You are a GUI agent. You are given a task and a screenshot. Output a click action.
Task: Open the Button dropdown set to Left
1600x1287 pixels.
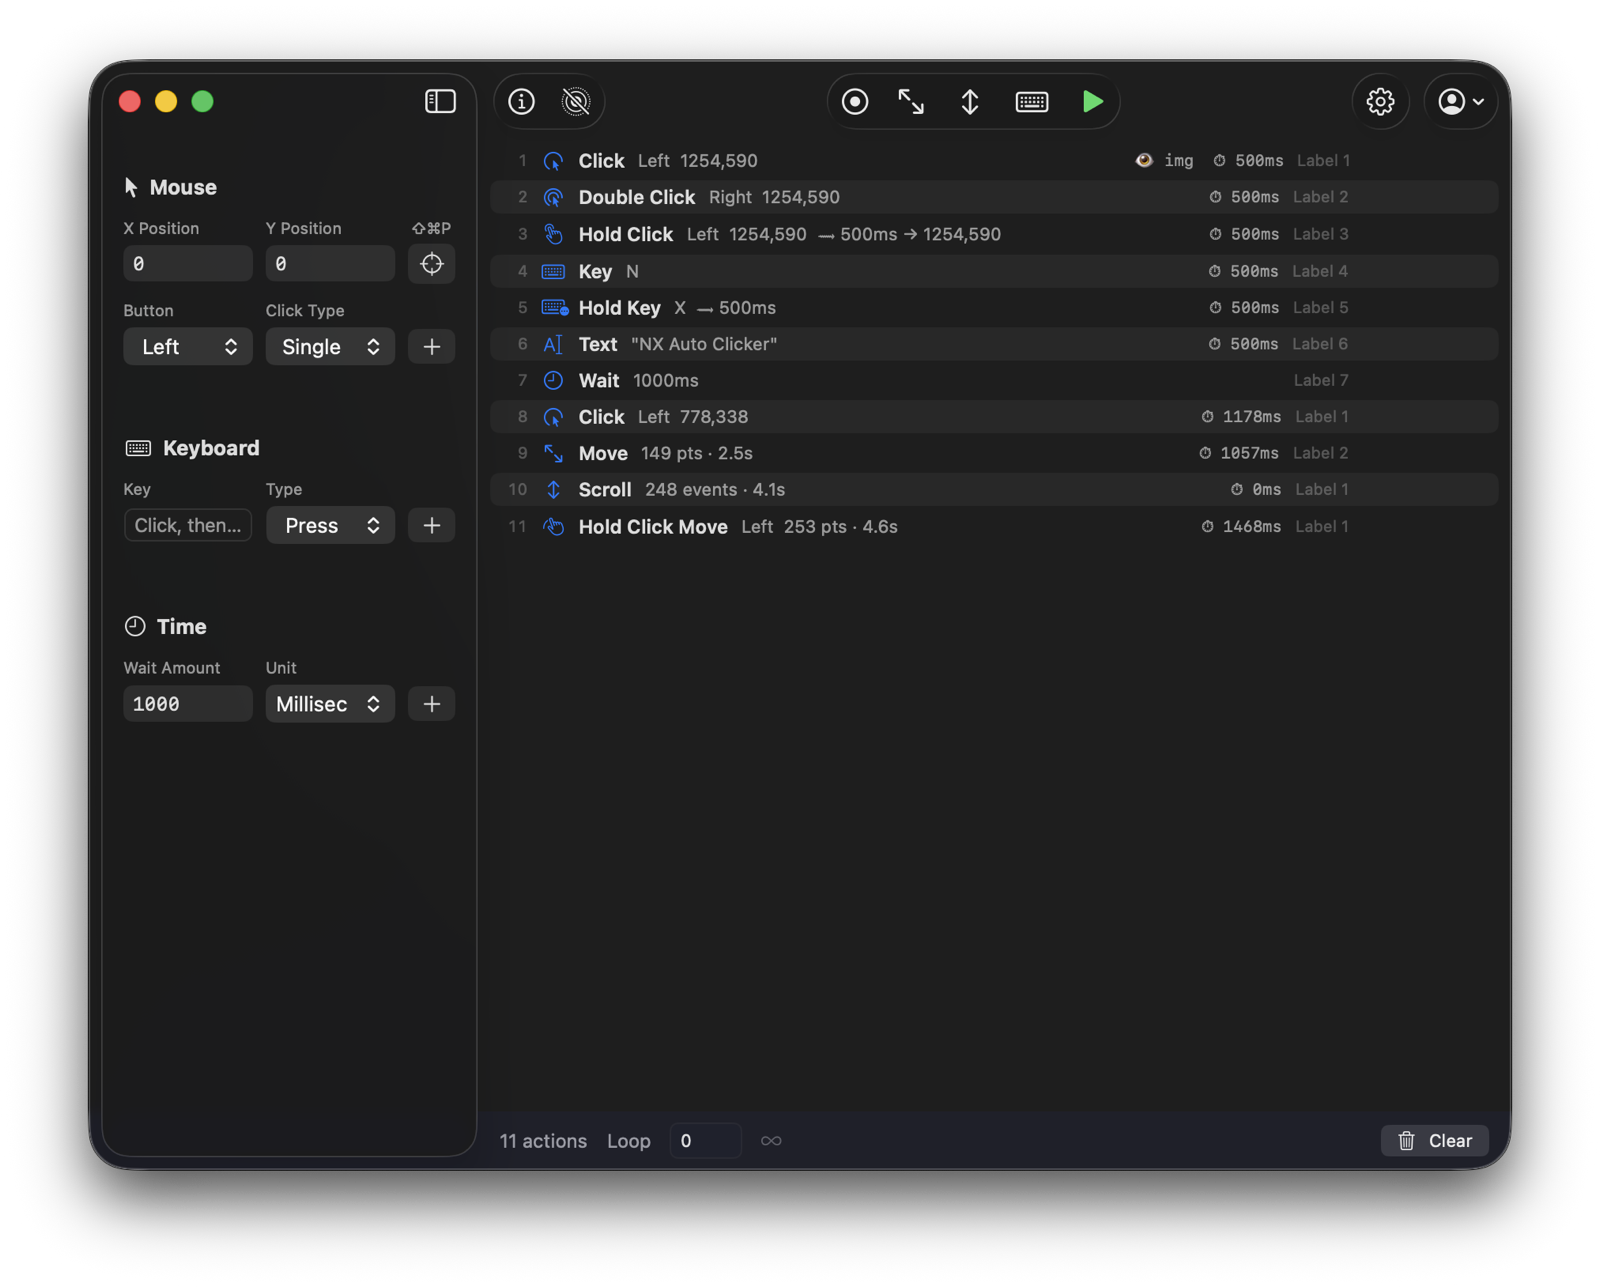tap(187, 346)
